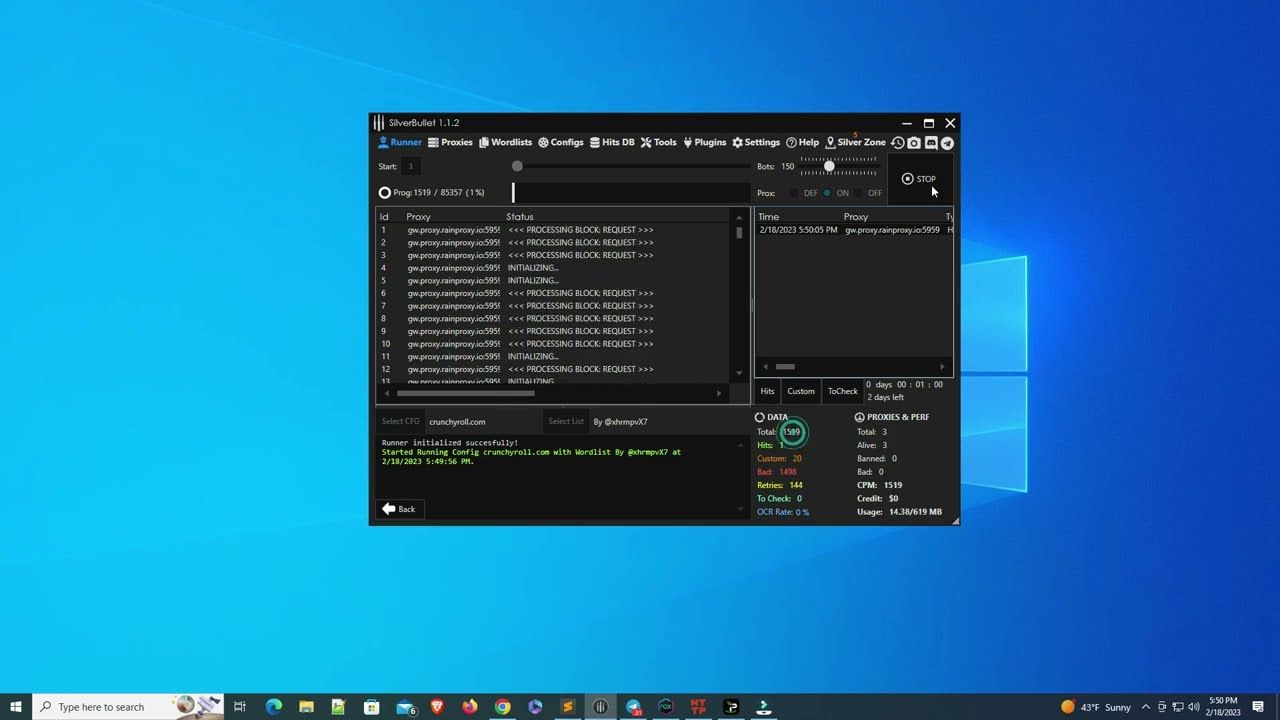Click the Bots count slider handle

[829, 166]
